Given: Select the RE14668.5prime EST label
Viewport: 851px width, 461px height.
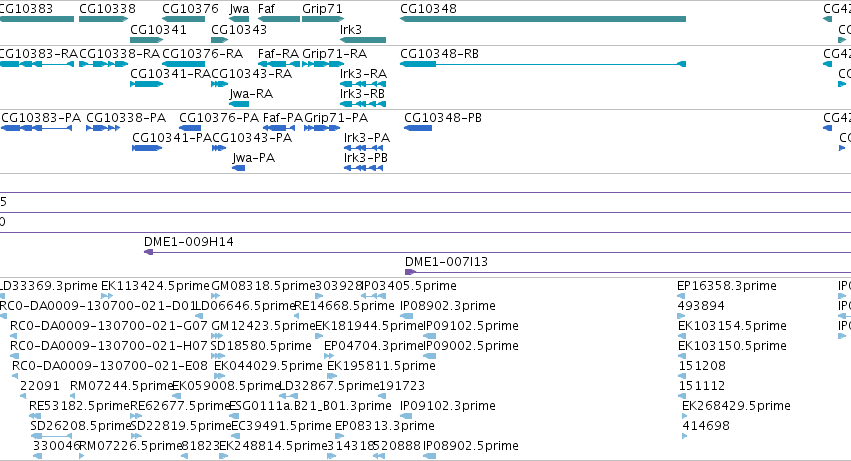Looking at the screenshot, I should click(x=344, y=306).
